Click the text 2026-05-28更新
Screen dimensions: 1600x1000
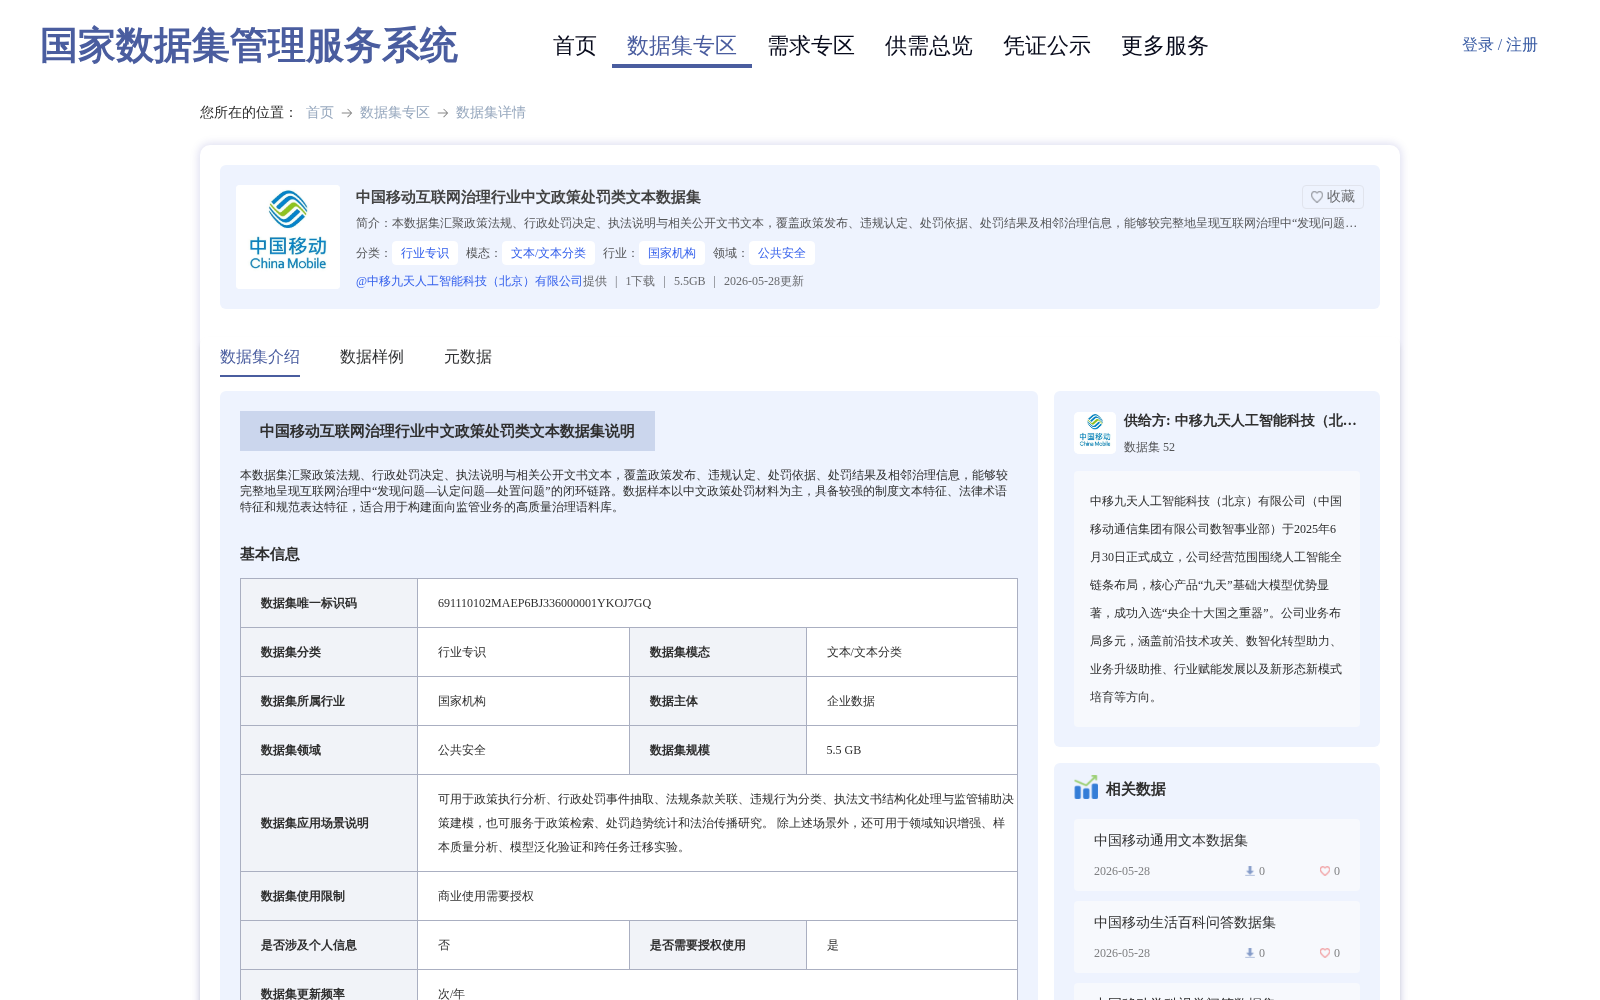click(x=764, y=281)
